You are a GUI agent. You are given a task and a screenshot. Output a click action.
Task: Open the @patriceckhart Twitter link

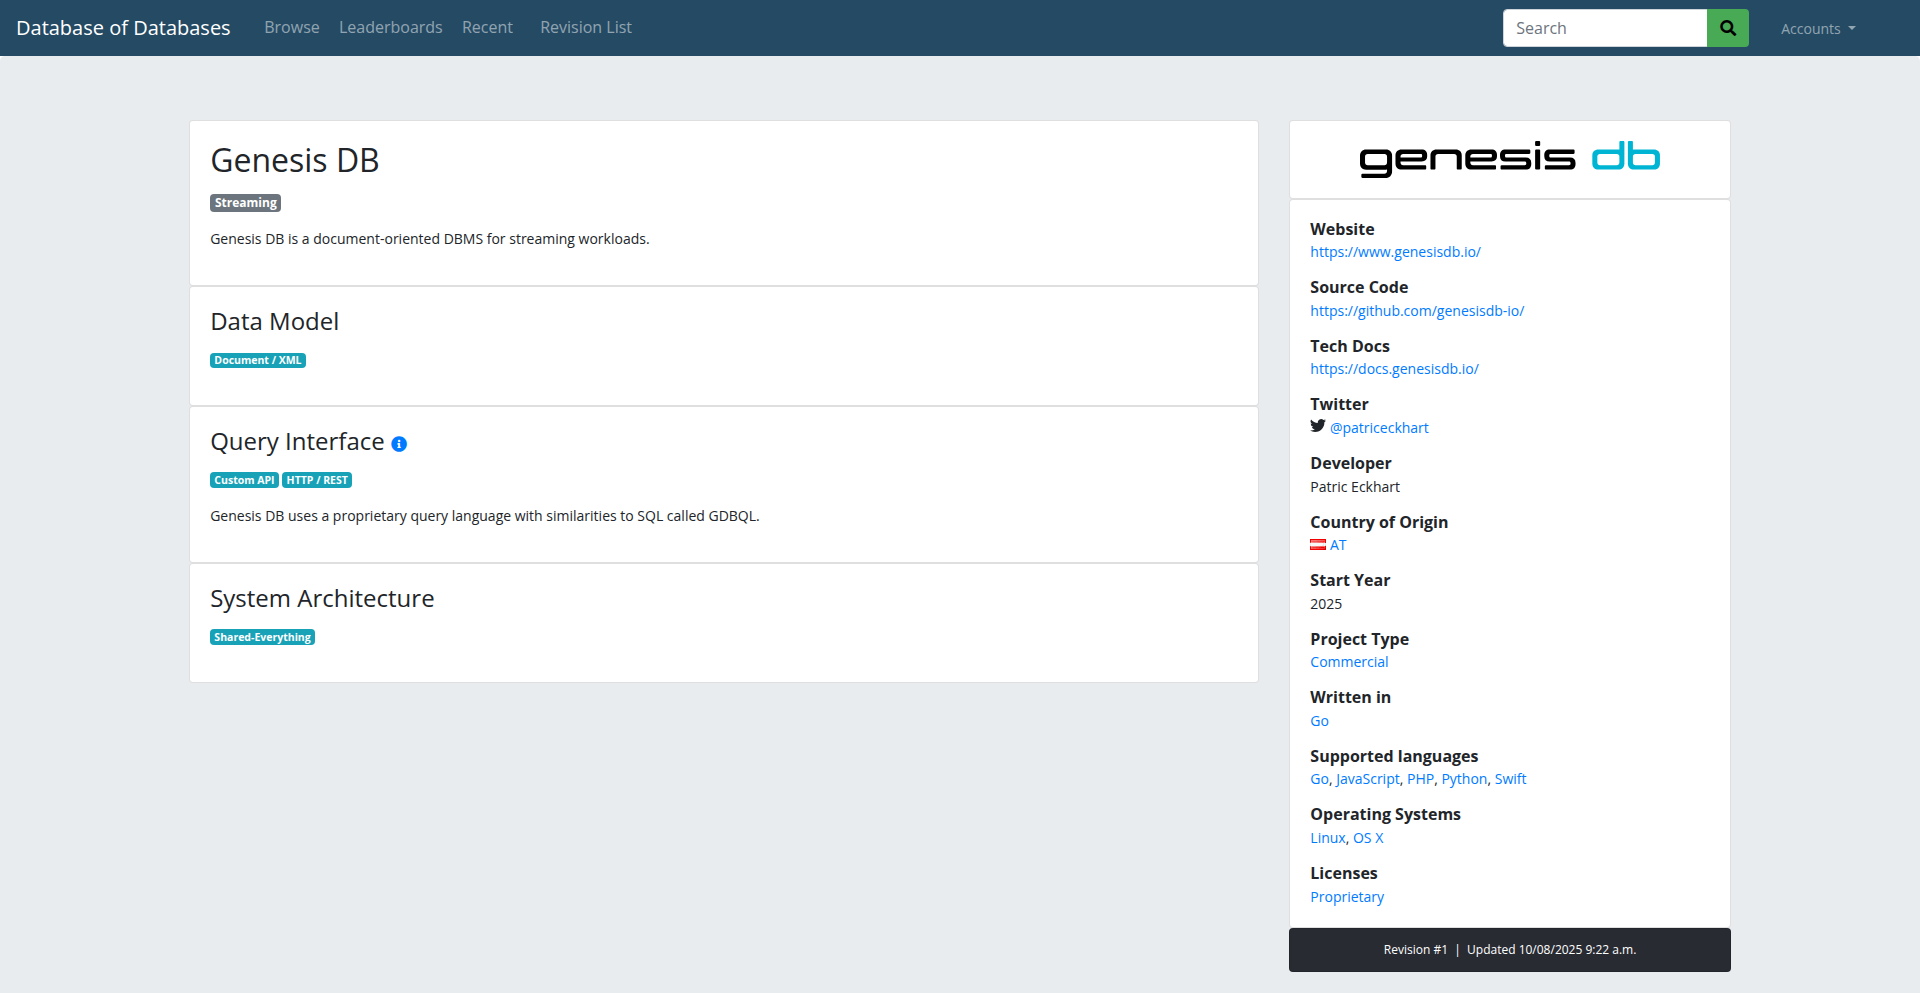pyautogui.click(x=1379, y=428)
